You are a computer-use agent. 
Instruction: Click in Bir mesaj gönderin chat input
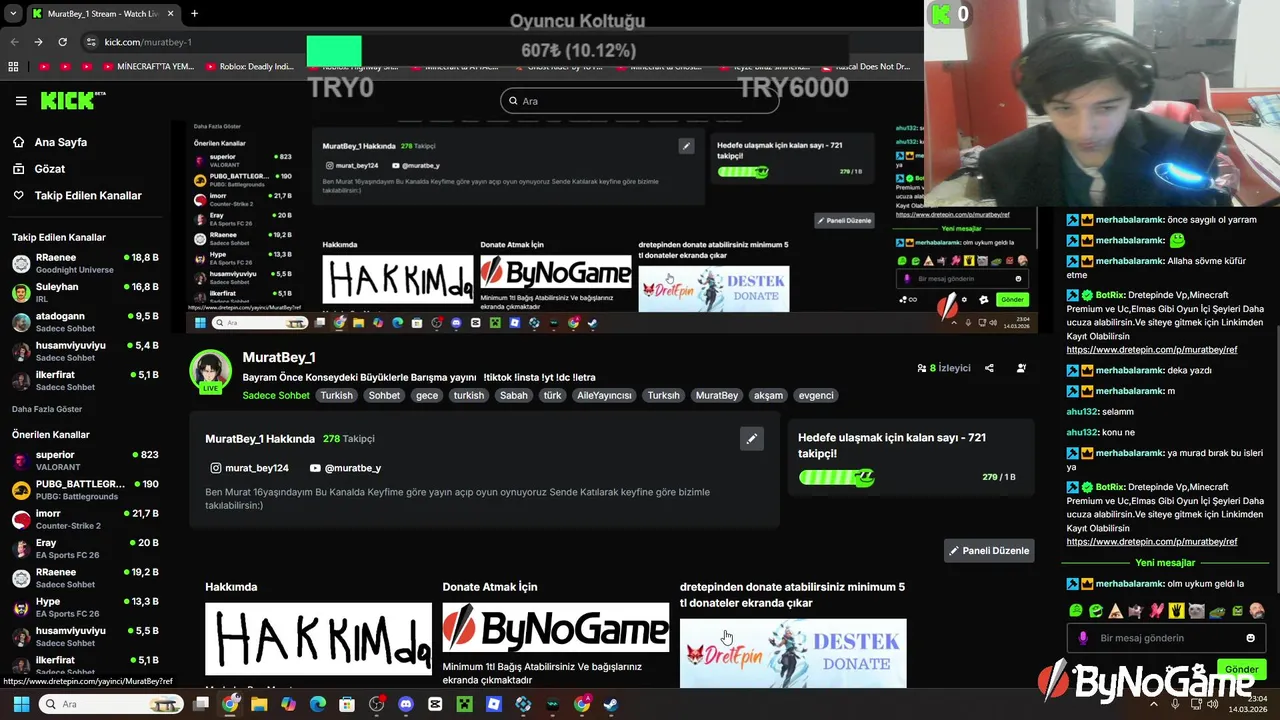1165,638
